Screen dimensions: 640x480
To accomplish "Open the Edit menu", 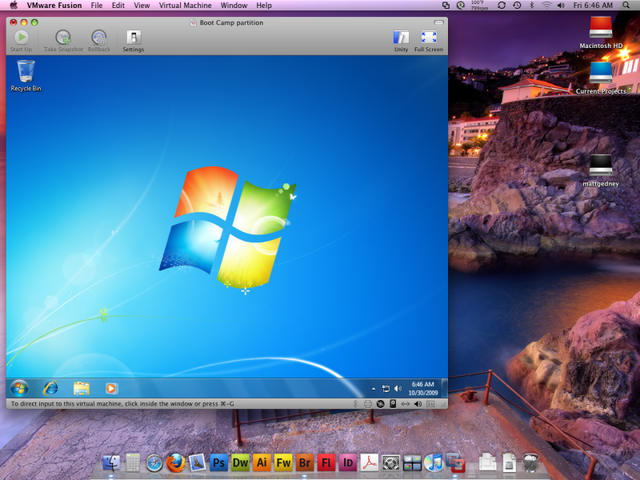I will [x=118, y=5].
